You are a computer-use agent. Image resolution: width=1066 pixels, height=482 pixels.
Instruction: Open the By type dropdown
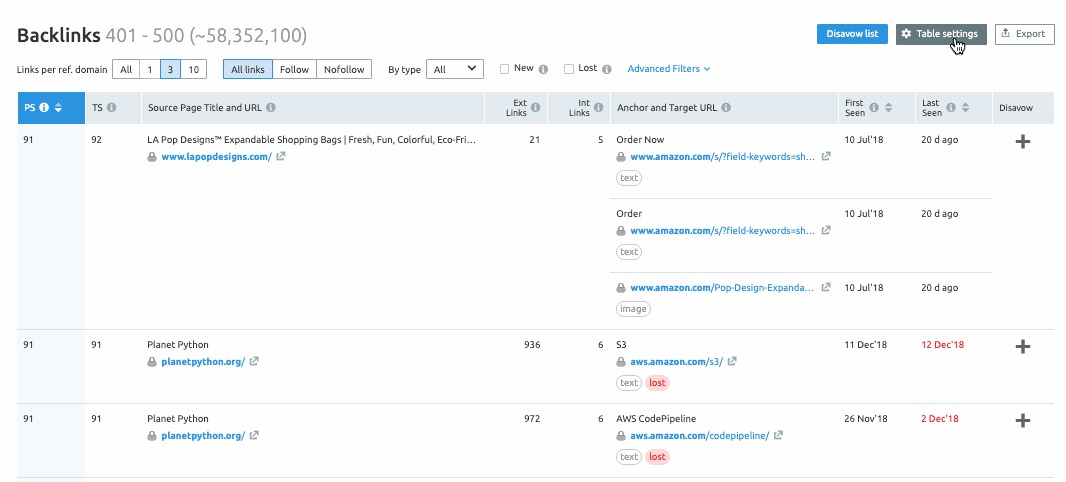pyautogui.click(x=454, y=69)
